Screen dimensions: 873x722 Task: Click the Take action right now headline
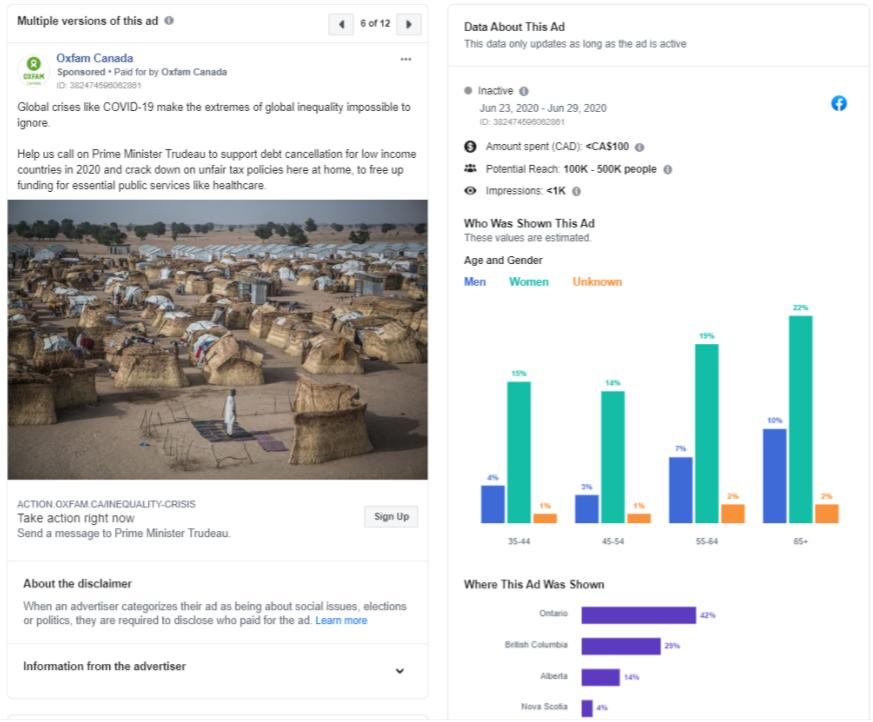point(76,518)
